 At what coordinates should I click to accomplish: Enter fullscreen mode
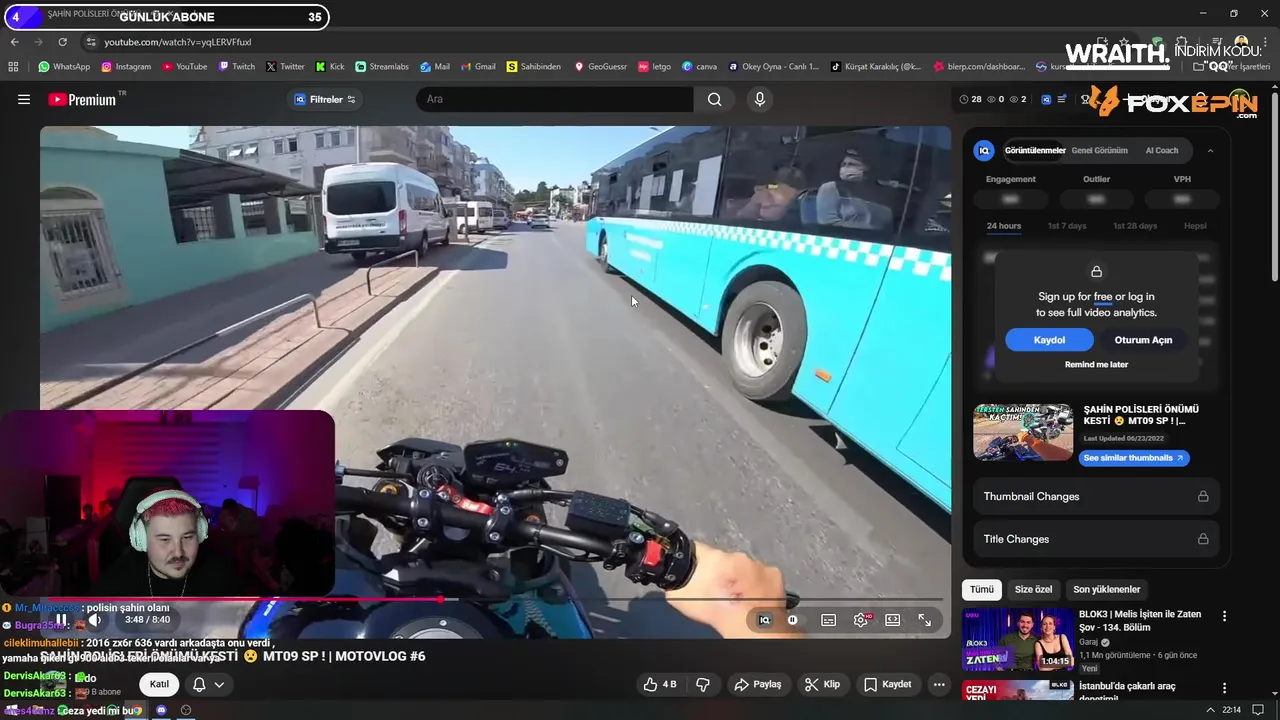tap(925, 620)
